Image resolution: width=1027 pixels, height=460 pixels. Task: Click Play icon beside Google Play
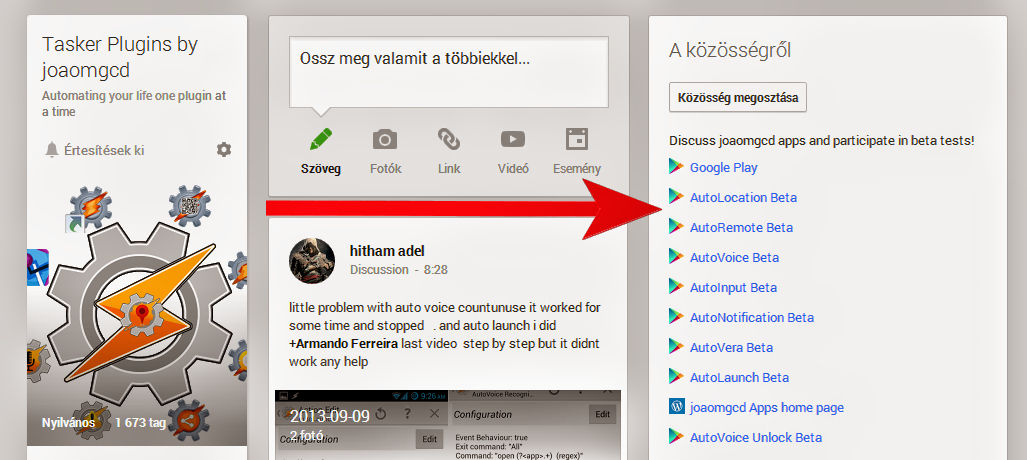click(676, 166)
